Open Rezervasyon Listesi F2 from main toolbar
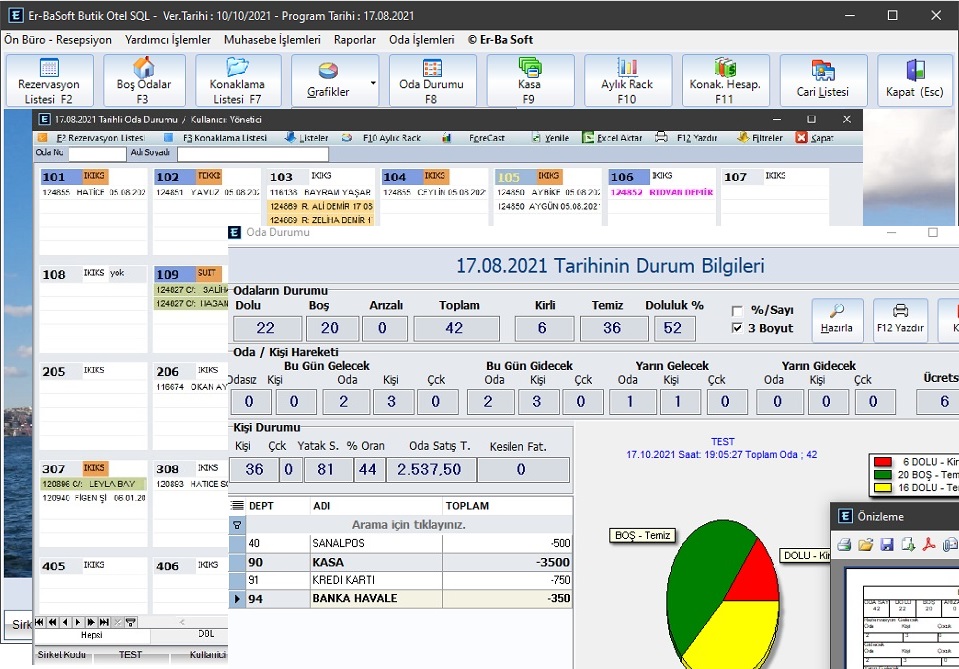The image size is (959, 669). click(50, 80)
